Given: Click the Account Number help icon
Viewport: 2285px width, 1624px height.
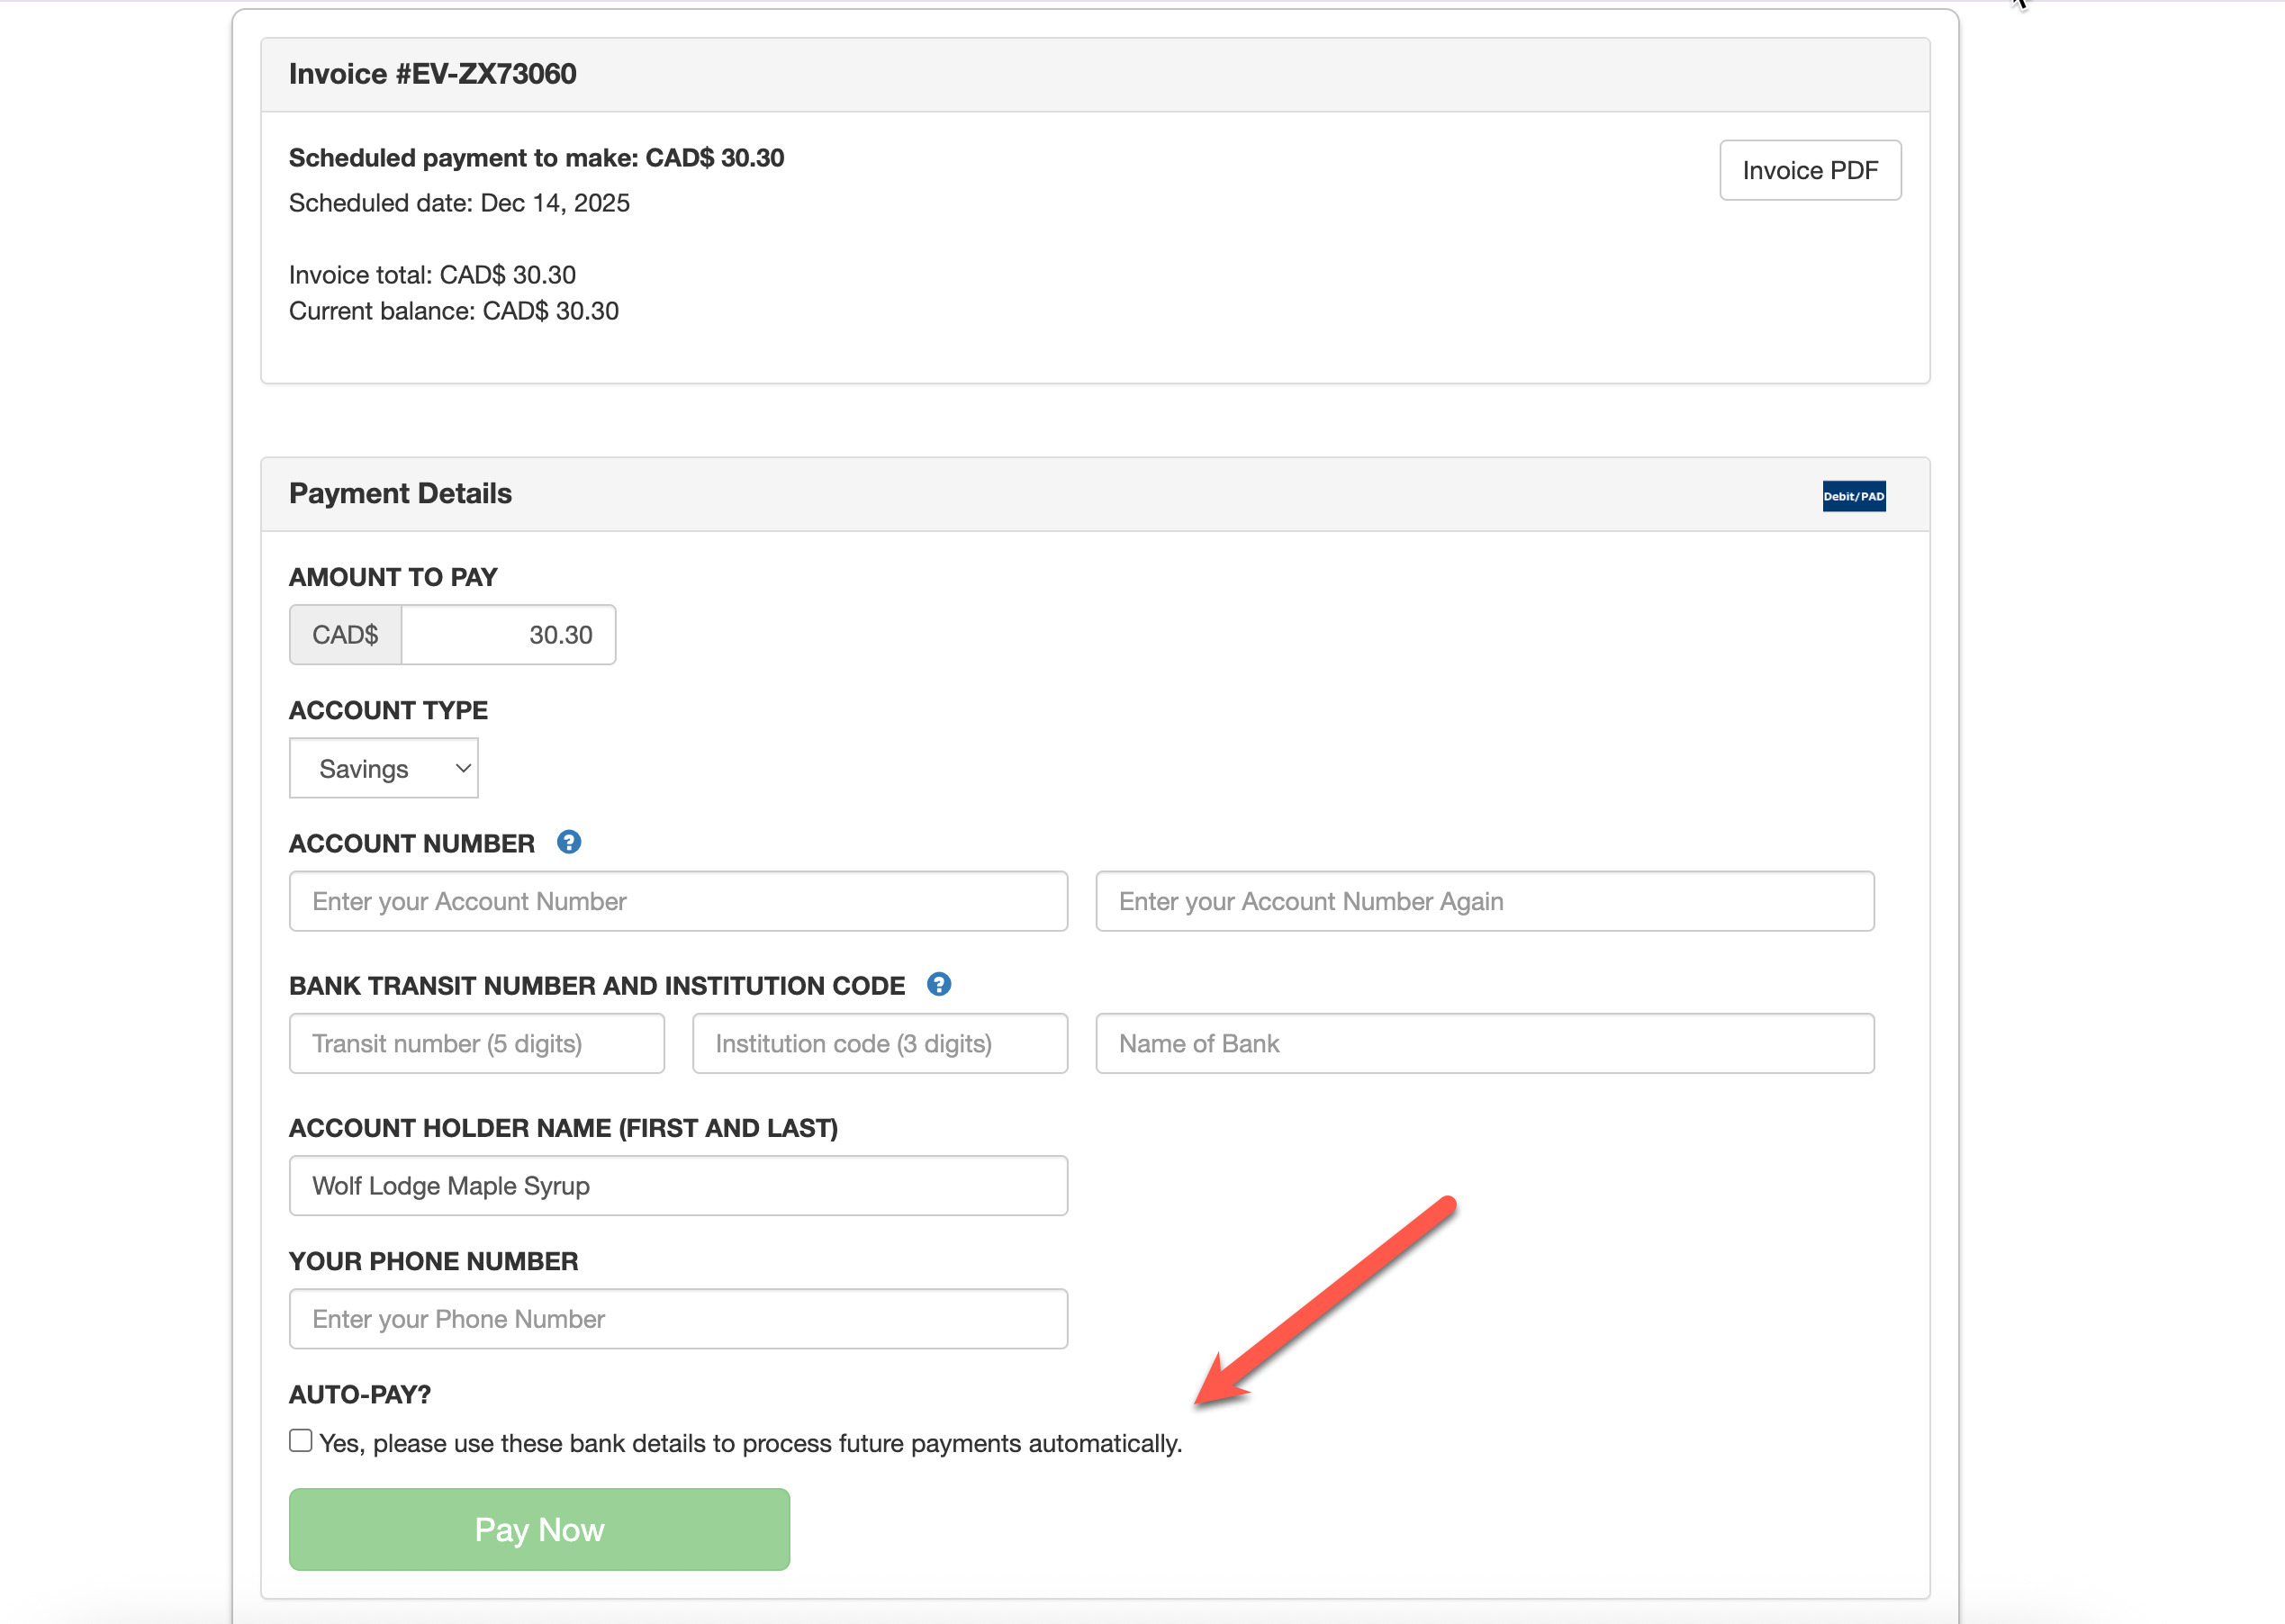Looking at the screenshot, I should click(x=568, y=842).
